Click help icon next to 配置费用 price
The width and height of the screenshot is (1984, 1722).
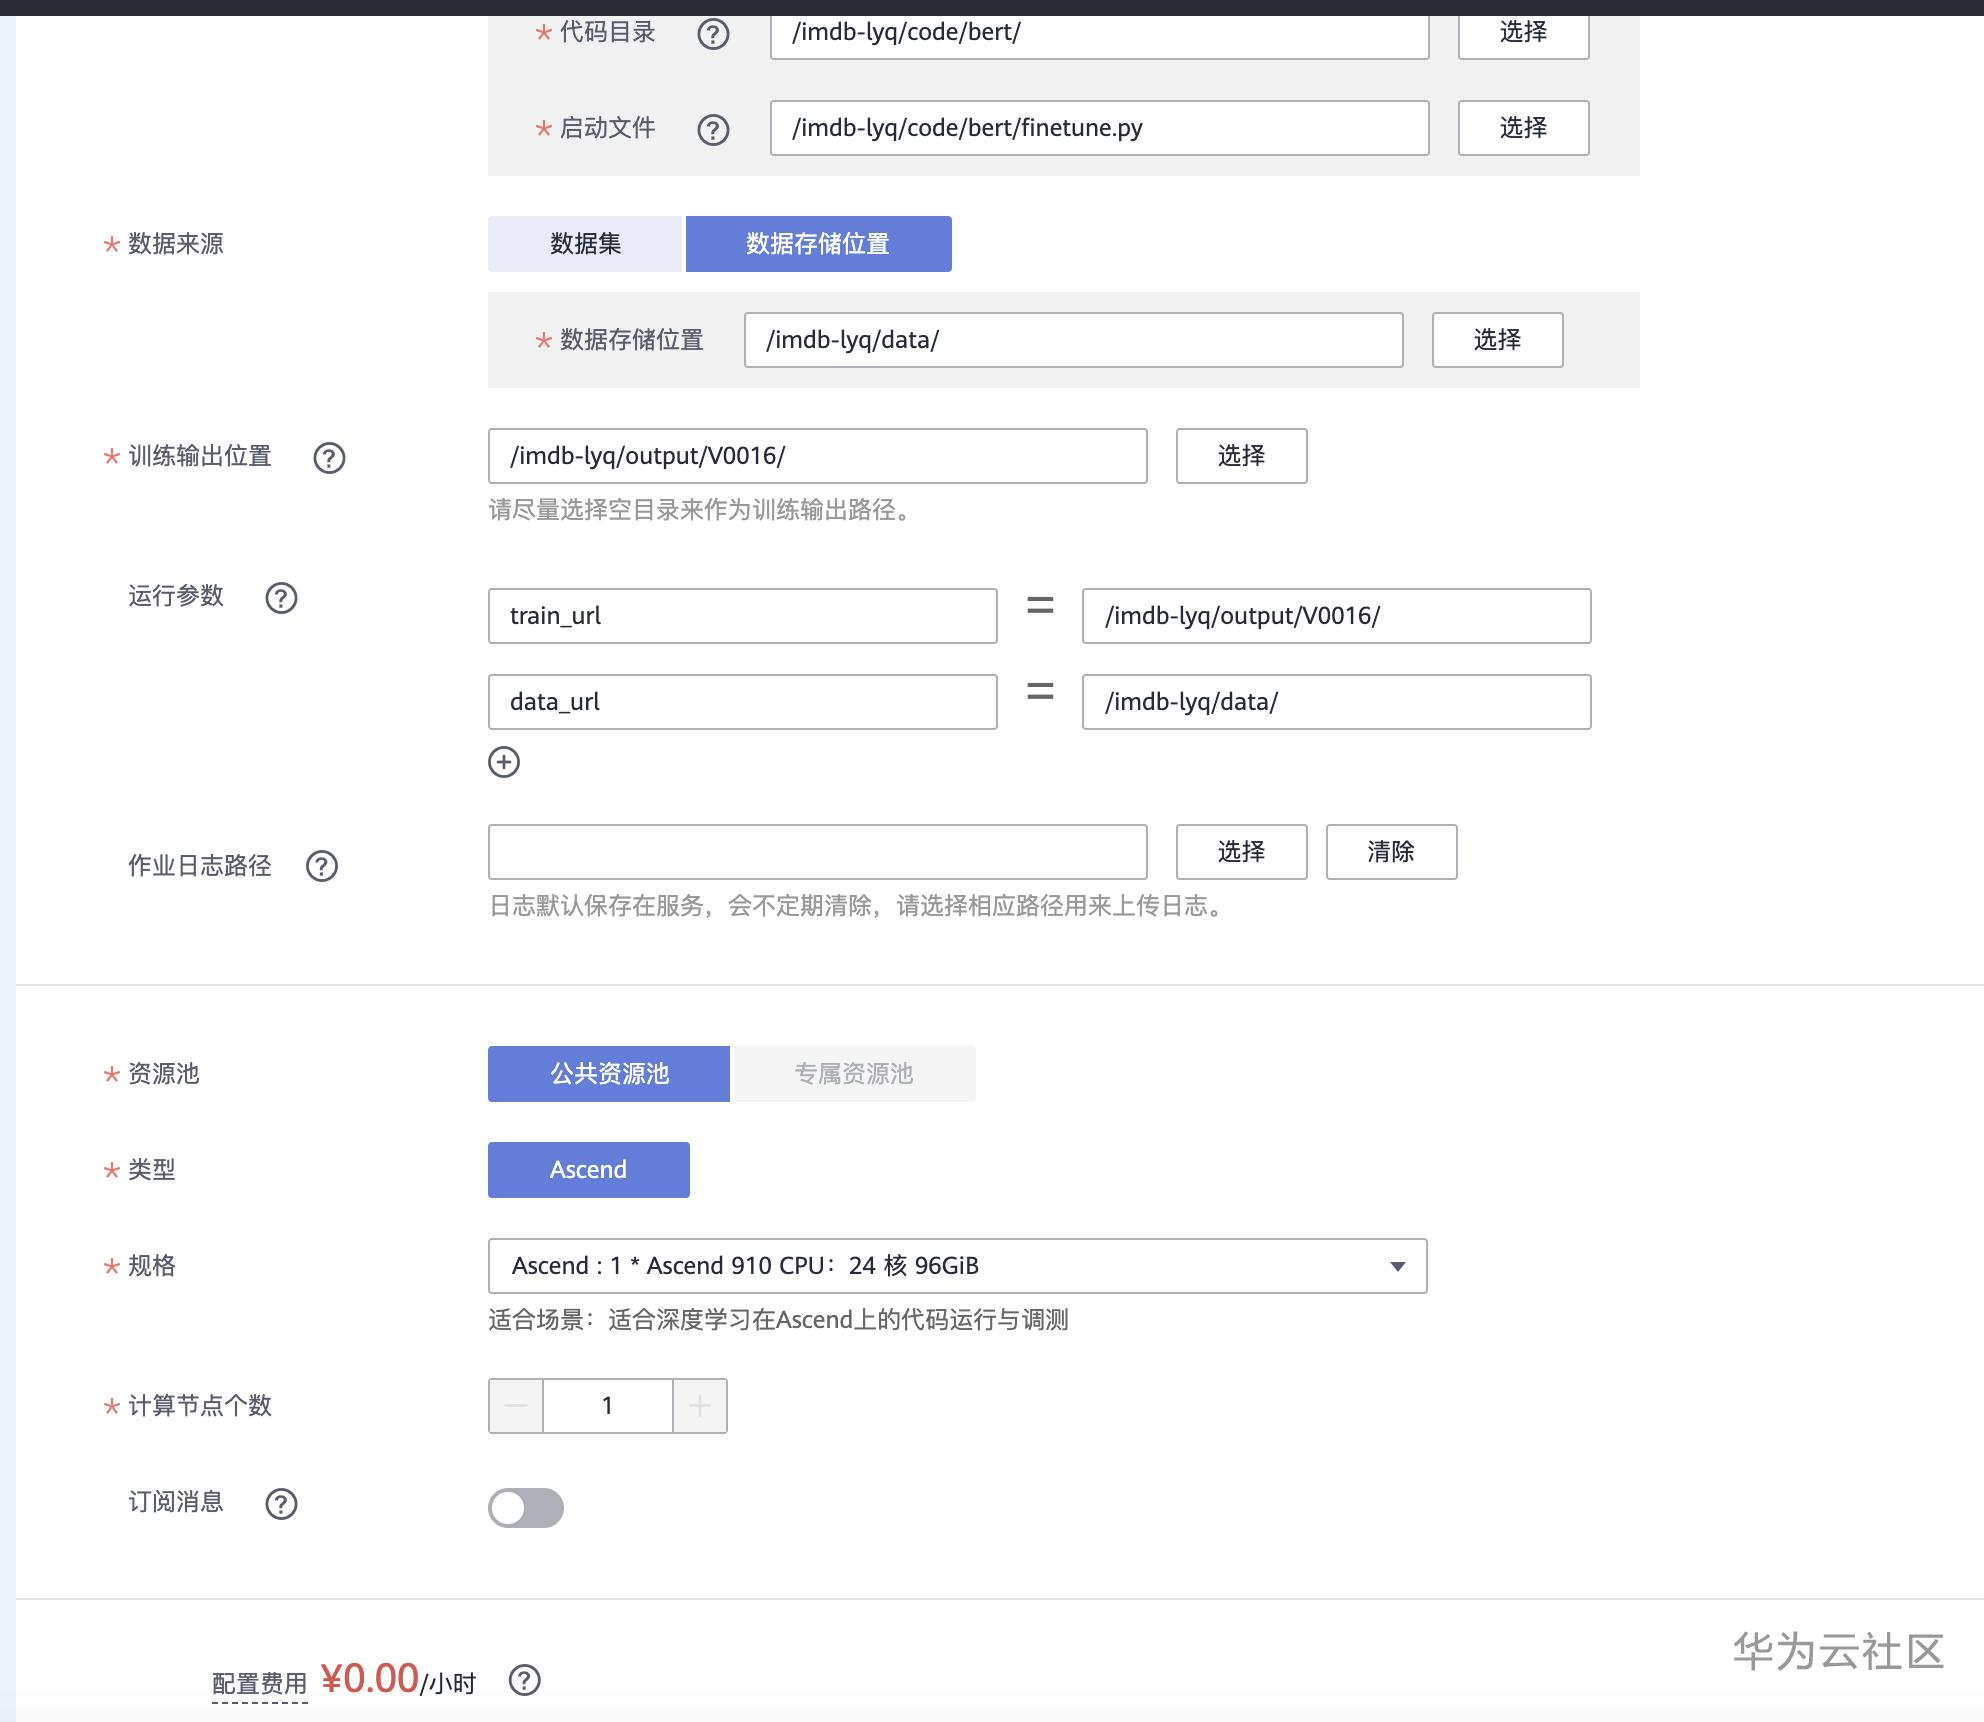click(525, 1680)
